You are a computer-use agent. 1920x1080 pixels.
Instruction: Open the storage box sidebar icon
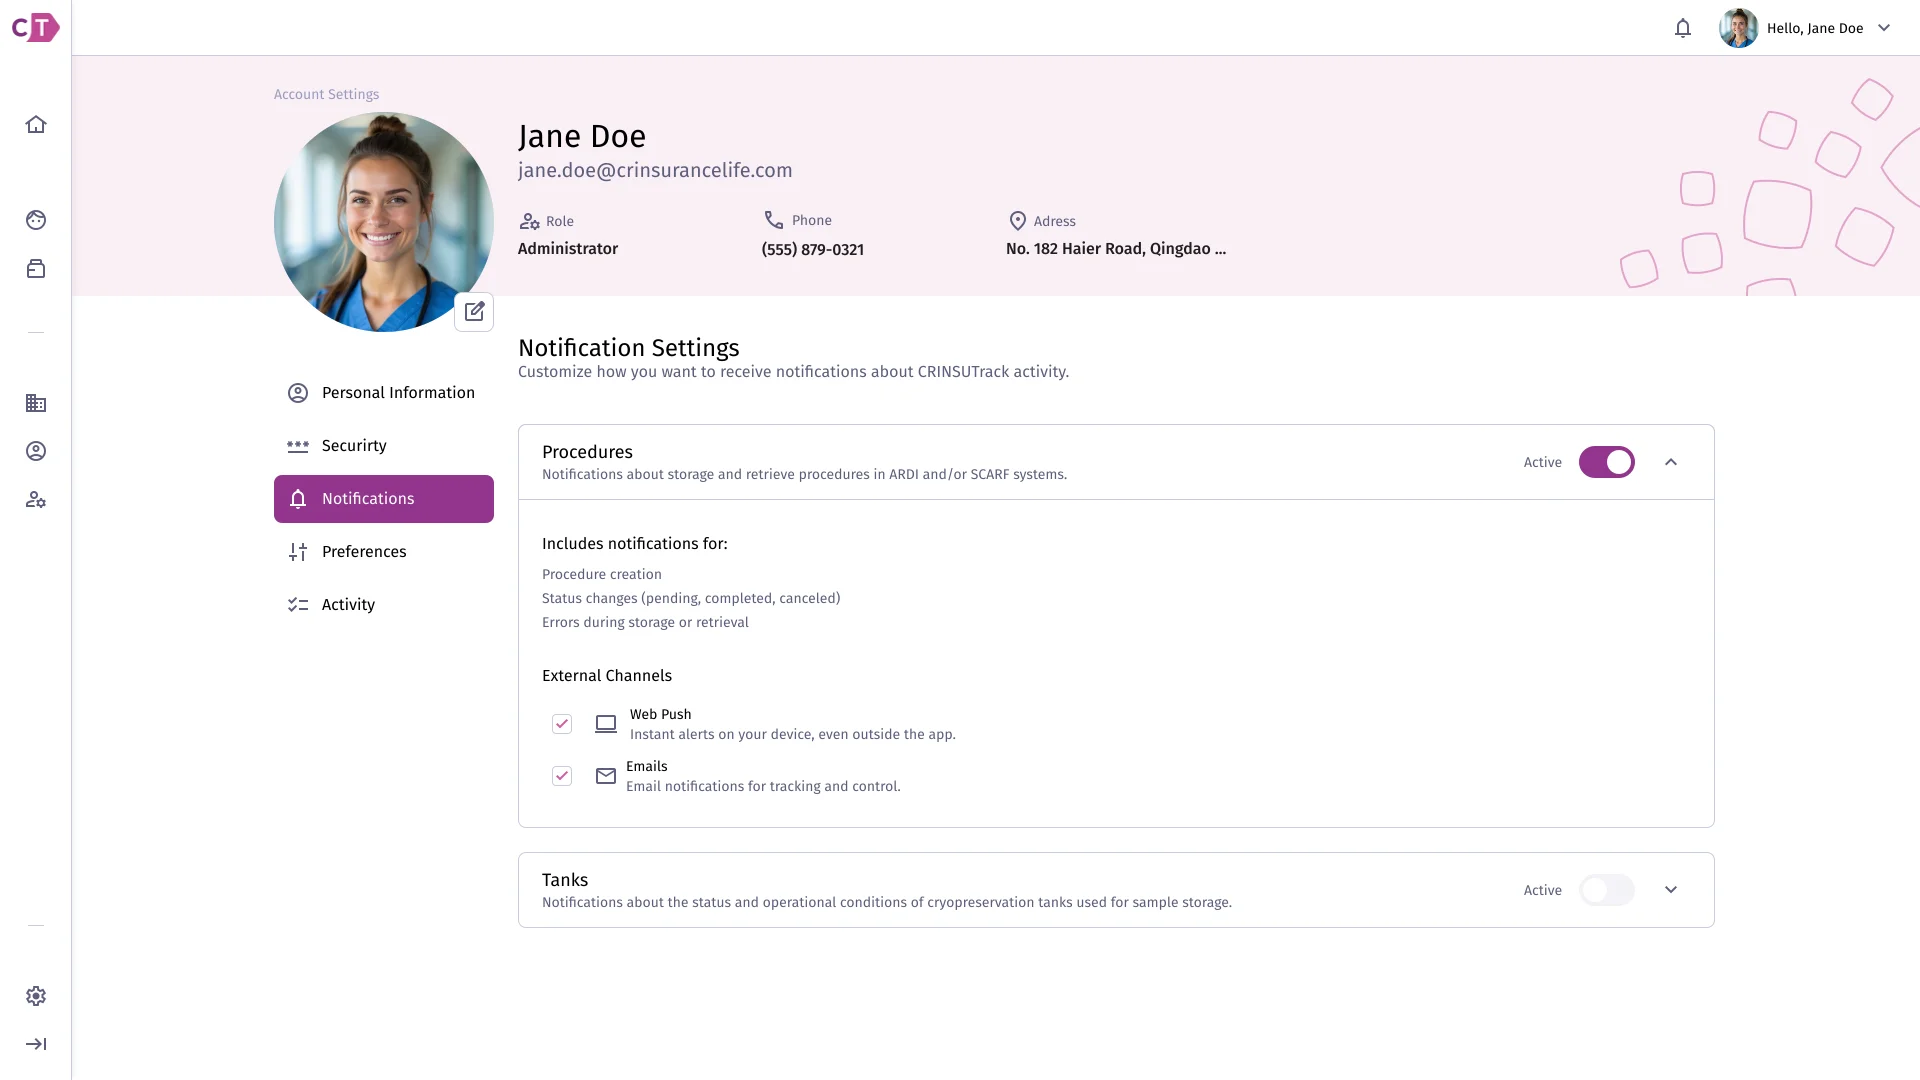(36, 269)
